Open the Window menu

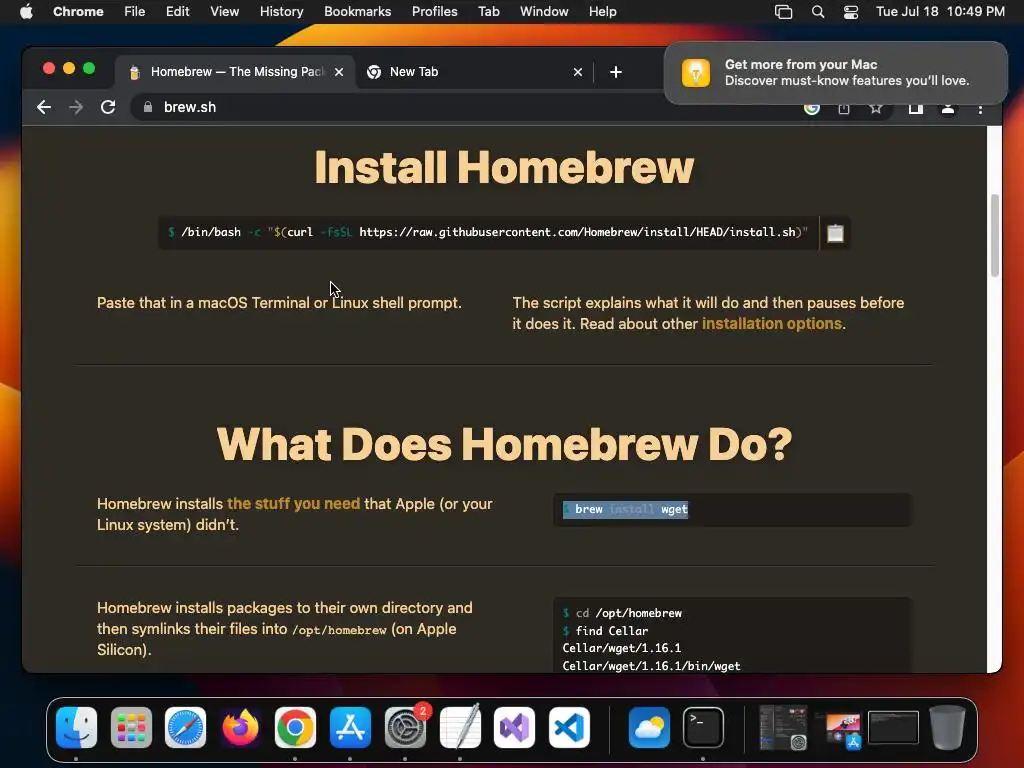[544, 12]
